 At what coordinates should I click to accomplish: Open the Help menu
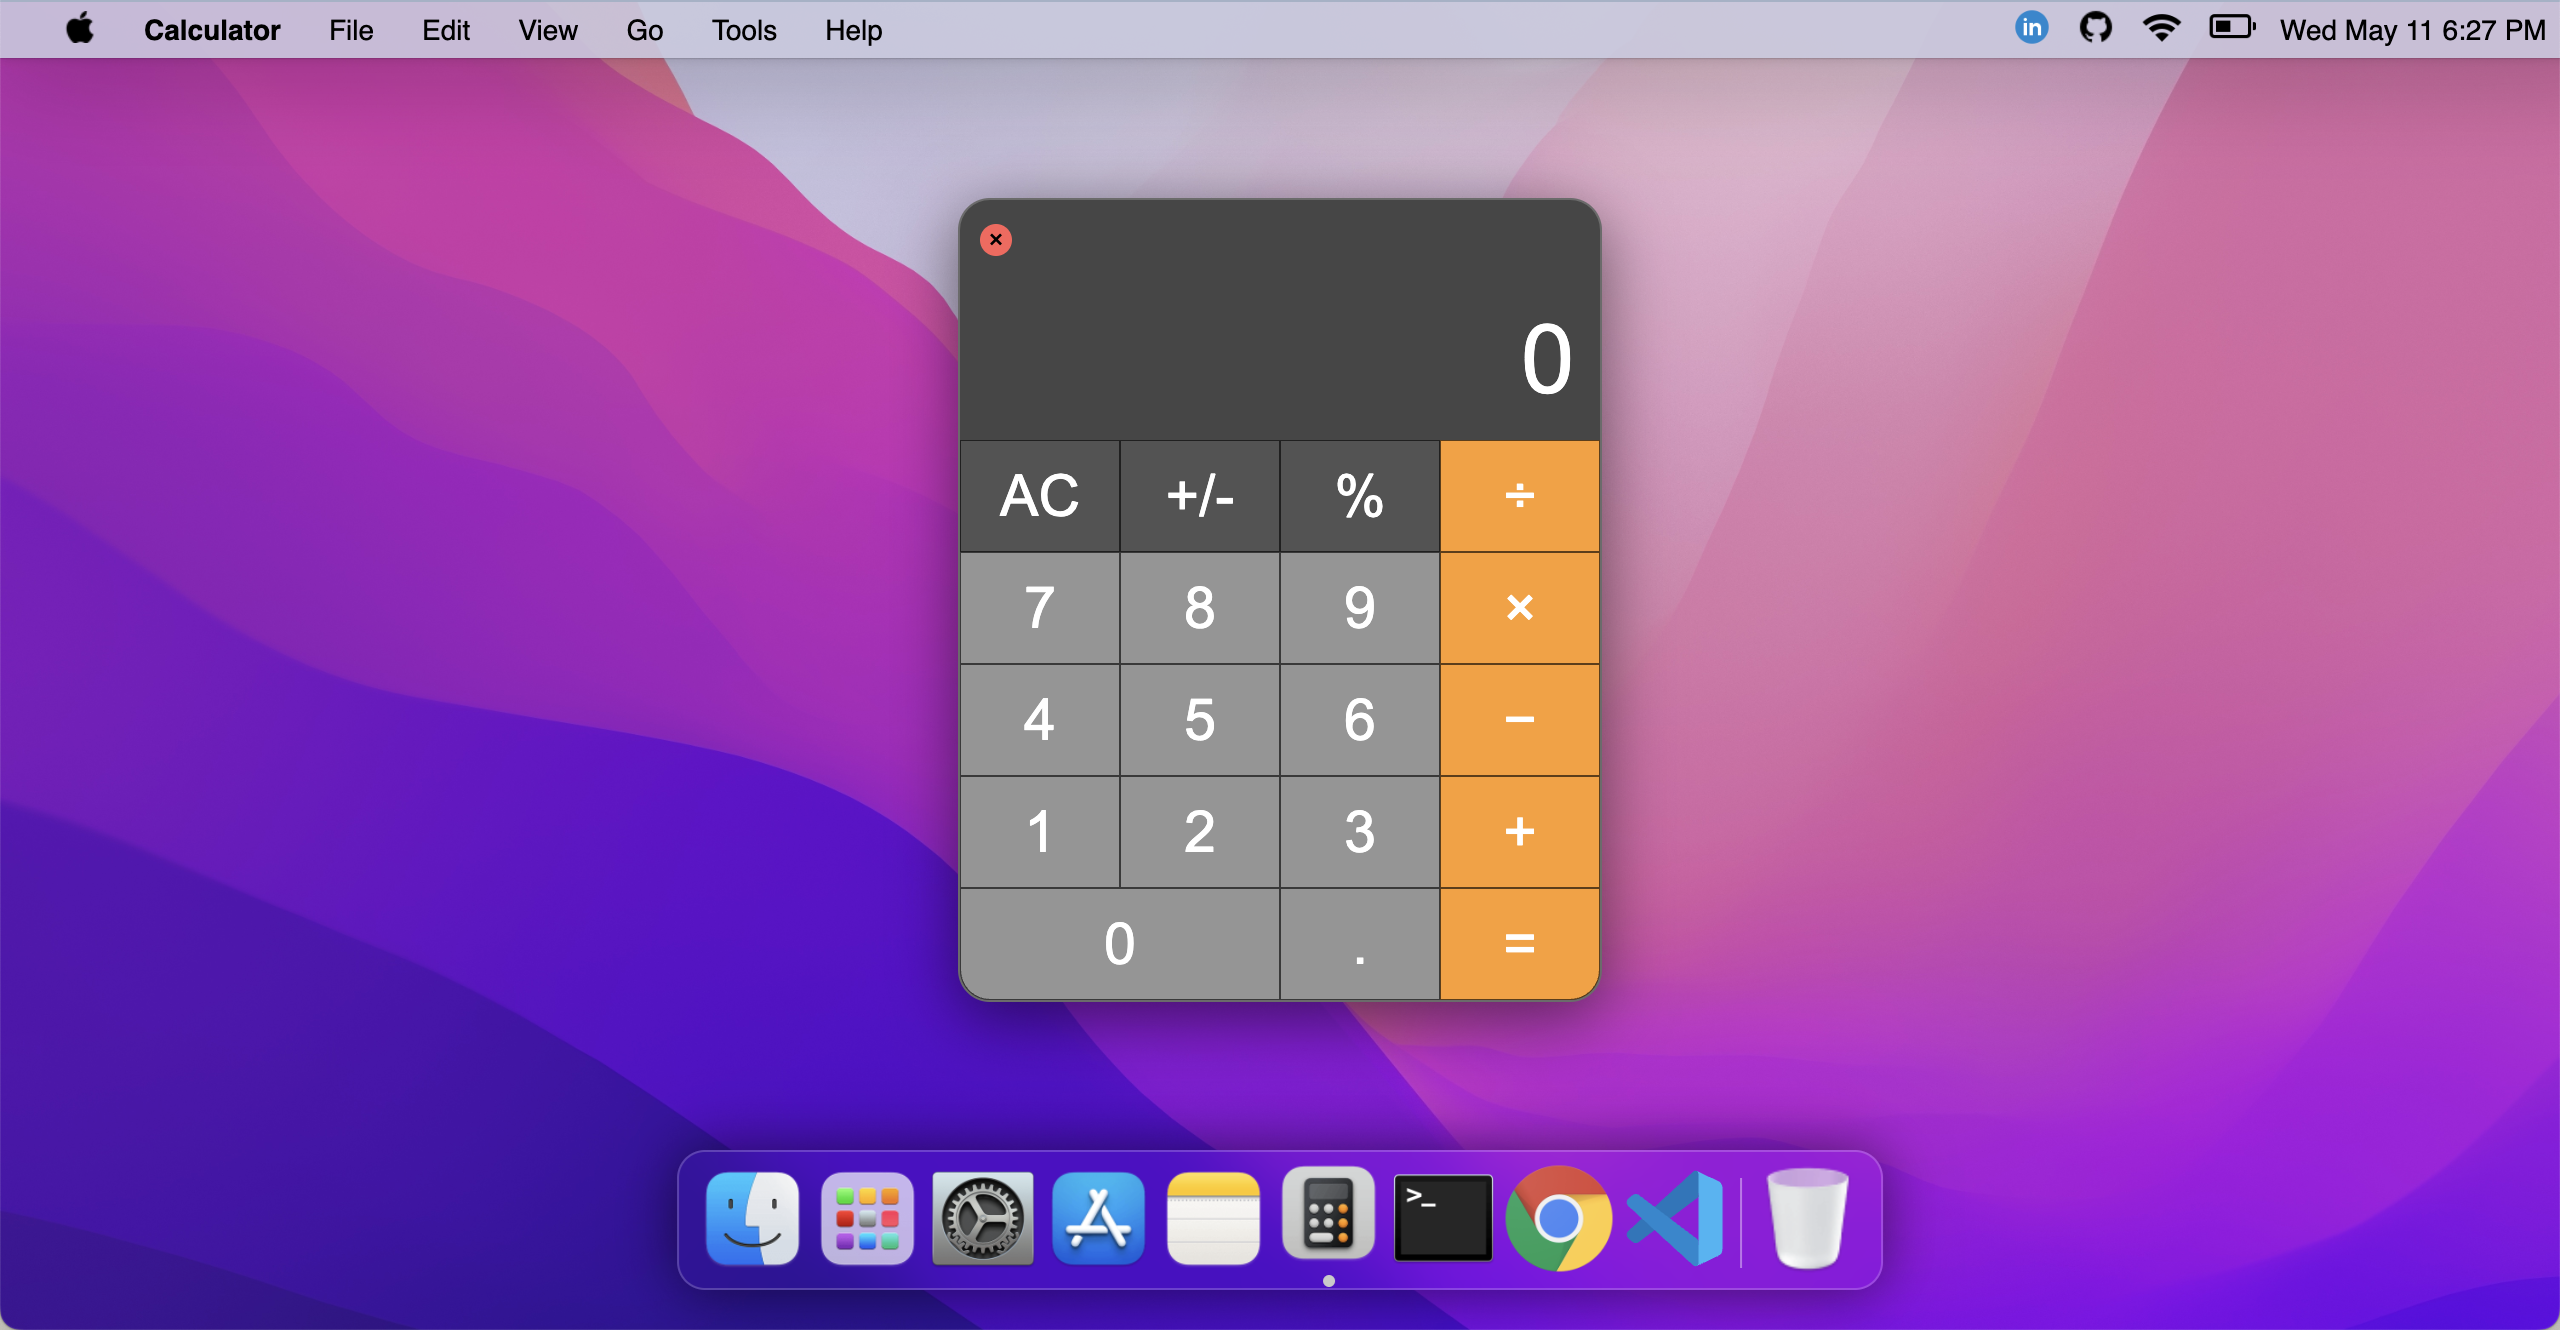[854, 30]
